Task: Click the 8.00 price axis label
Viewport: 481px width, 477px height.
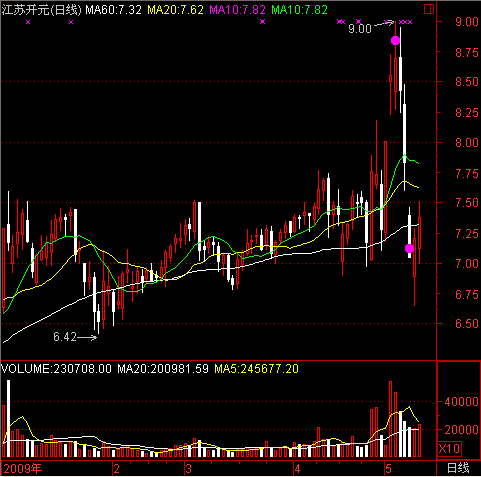Action: click(467, 143)
